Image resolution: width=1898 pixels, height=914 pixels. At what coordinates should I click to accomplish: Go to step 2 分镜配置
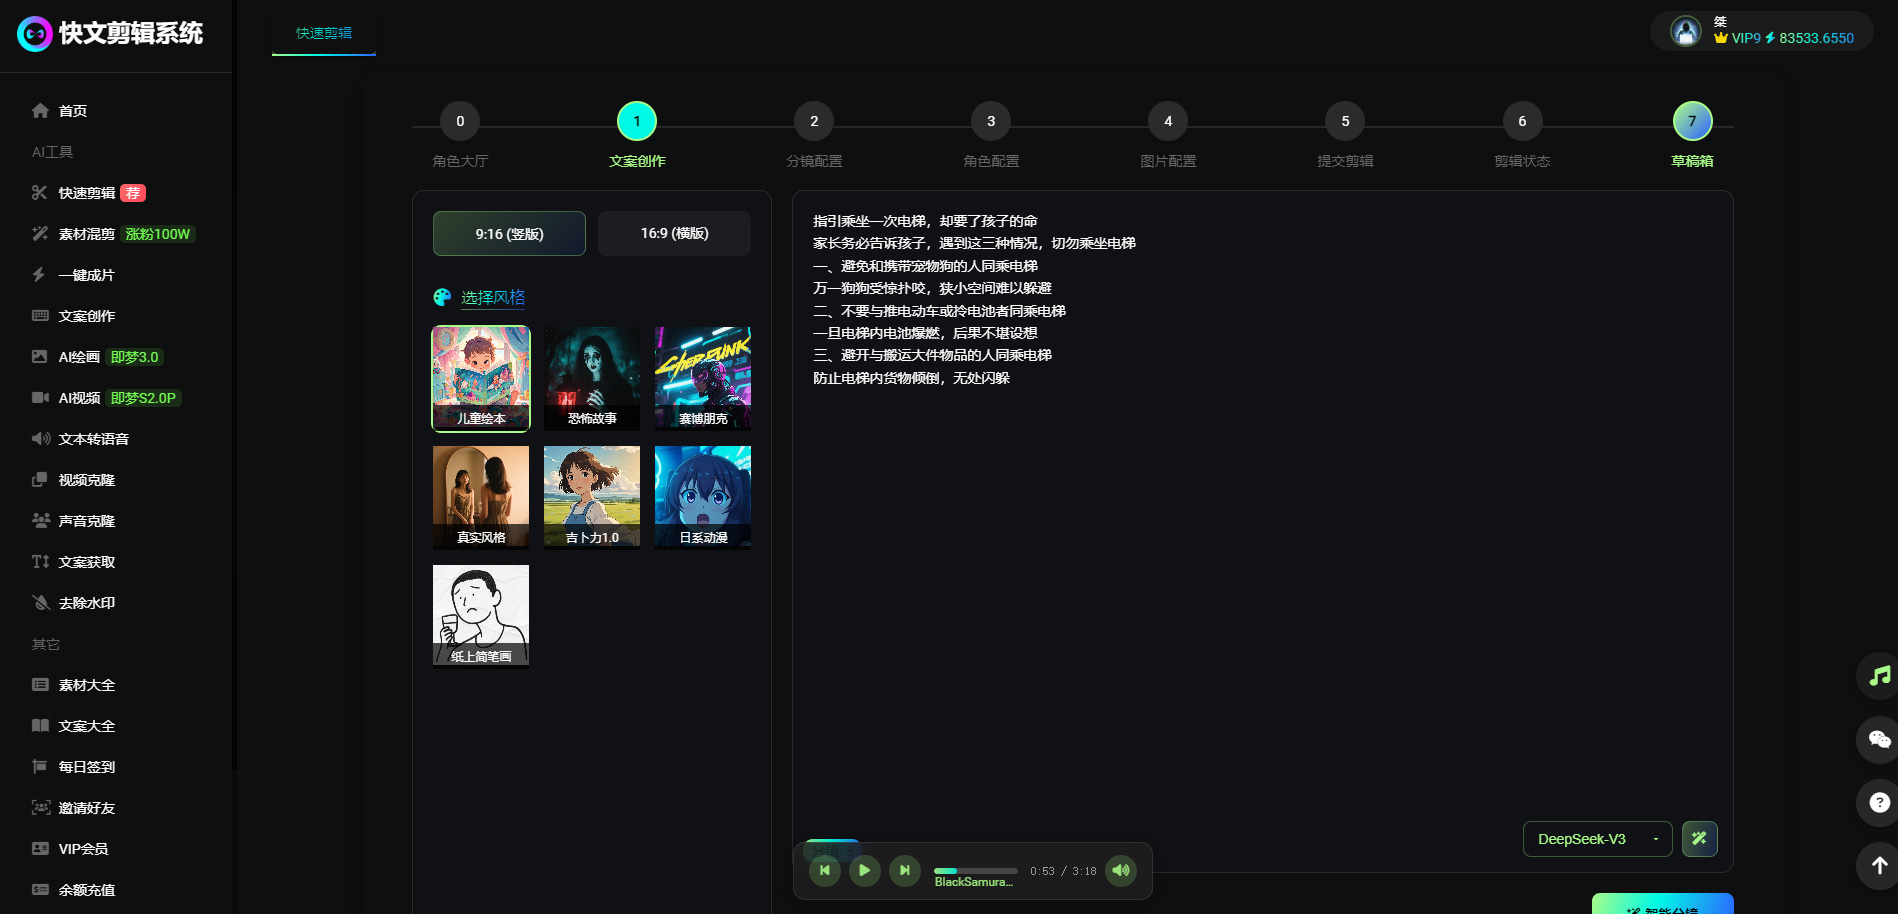point(814,122)
